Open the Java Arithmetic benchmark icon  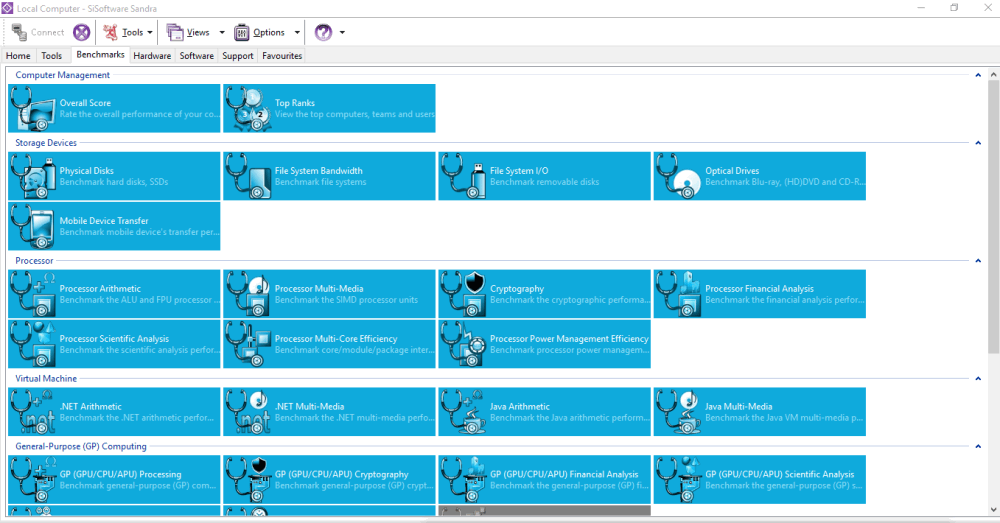click(464, 412)
